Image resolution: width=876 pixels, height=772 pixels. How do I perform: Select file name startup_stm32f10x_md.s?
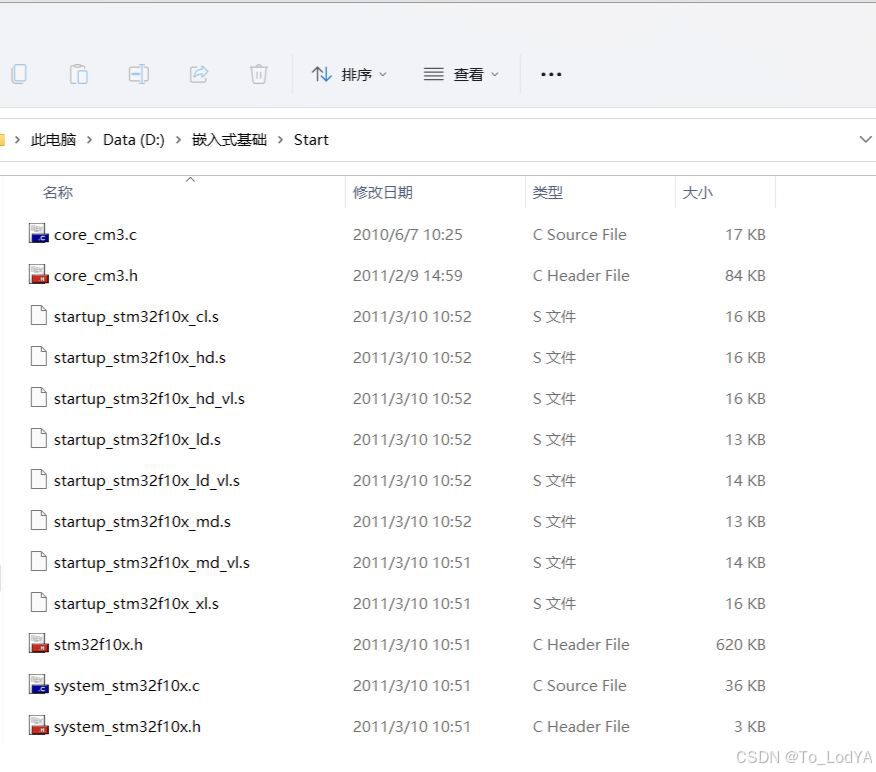tap(142, 522)
